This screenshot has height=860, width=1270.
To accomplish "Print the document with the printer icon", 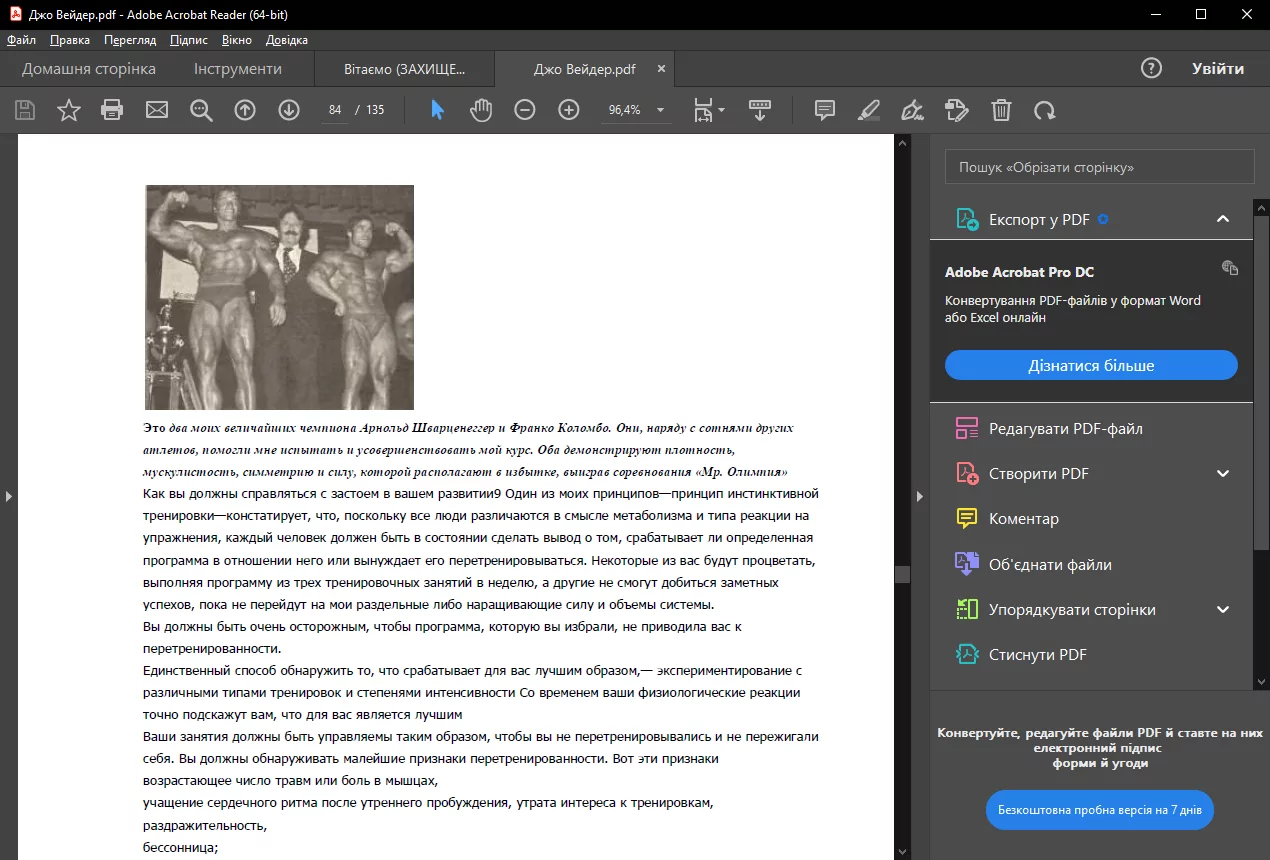I will (112, 110).
